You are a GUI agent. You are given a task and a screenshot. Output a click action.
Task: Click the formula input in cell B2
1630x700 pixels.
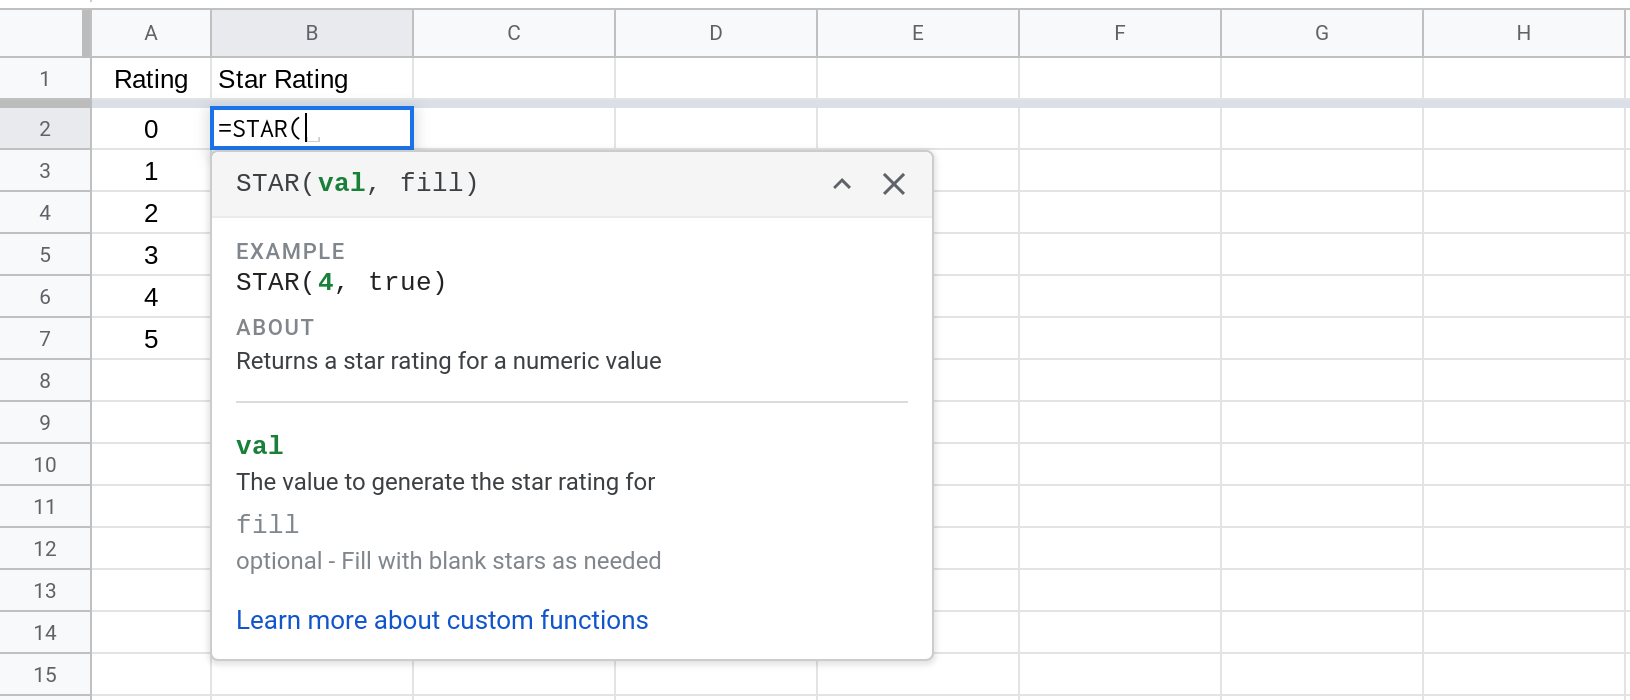pyautogui.click(x=312, y=128)
